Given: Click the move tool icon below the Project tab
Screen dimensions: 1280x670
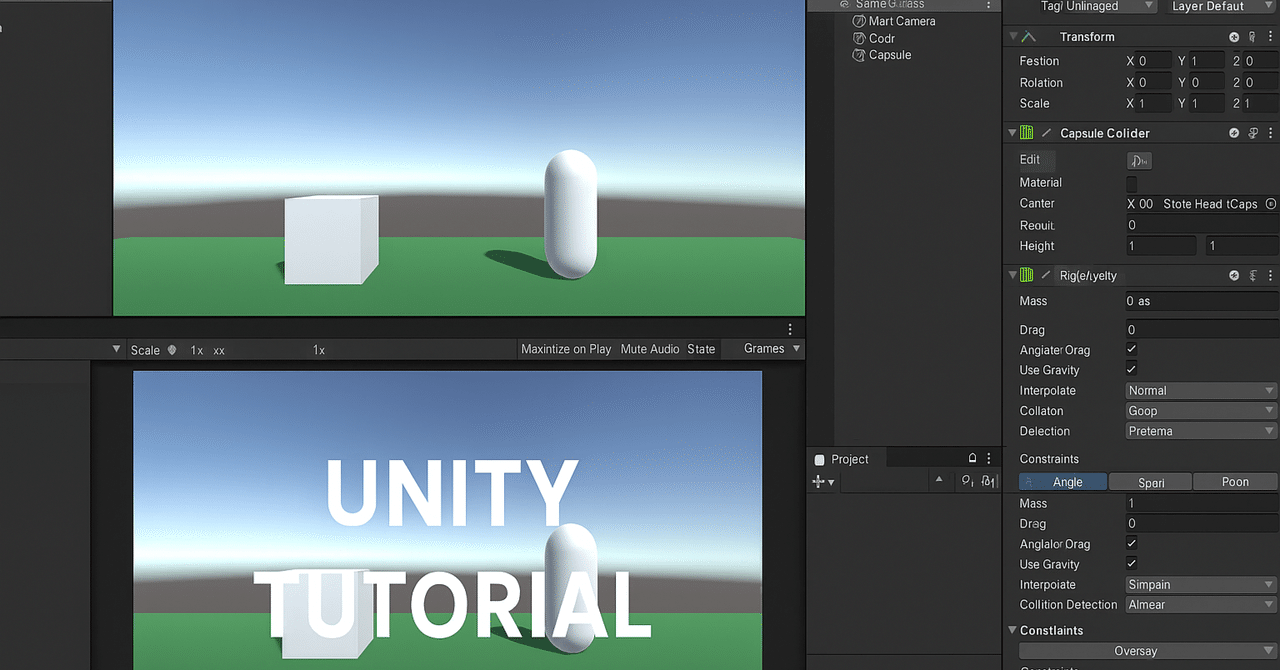Looking at the screenshot, I should [819, 481].
